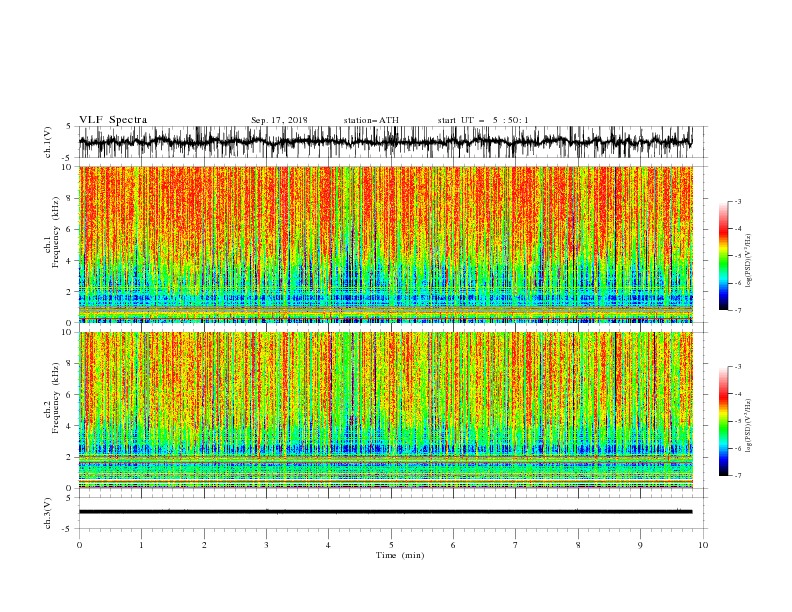Click the ch.1 spectrogram color scale bar
Viewport: 792px width, 612px height.
723,256
